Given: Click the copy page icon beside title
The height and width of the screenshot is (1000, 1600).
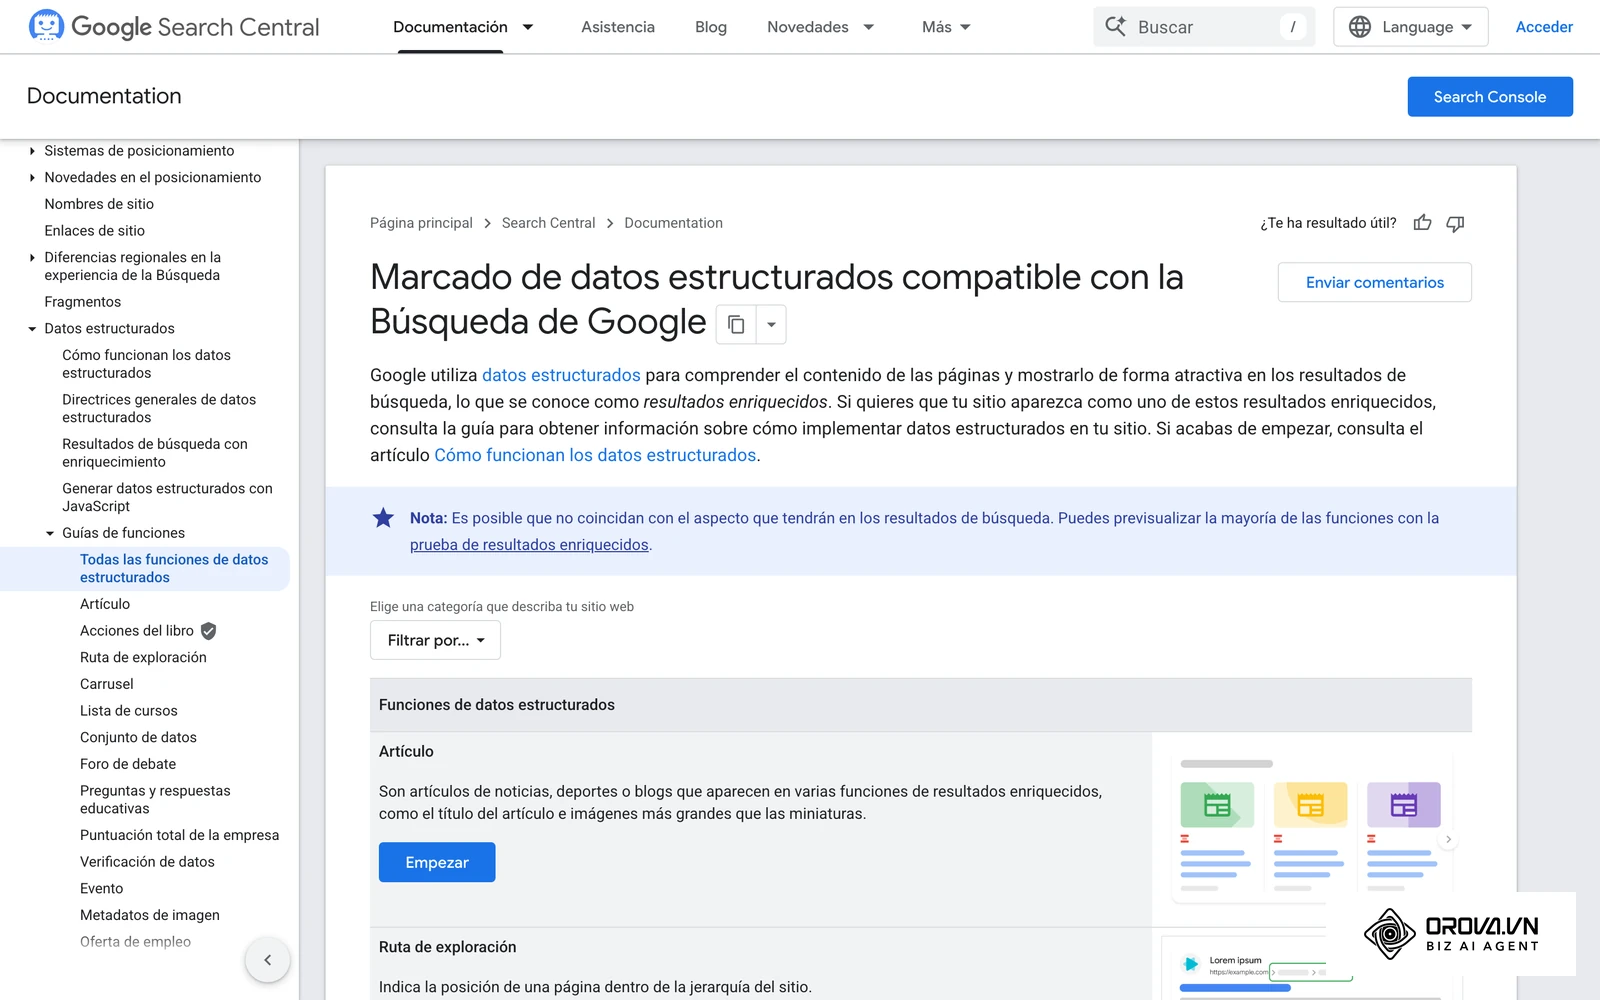Looking at the screenshot, I should pos(736,324).
